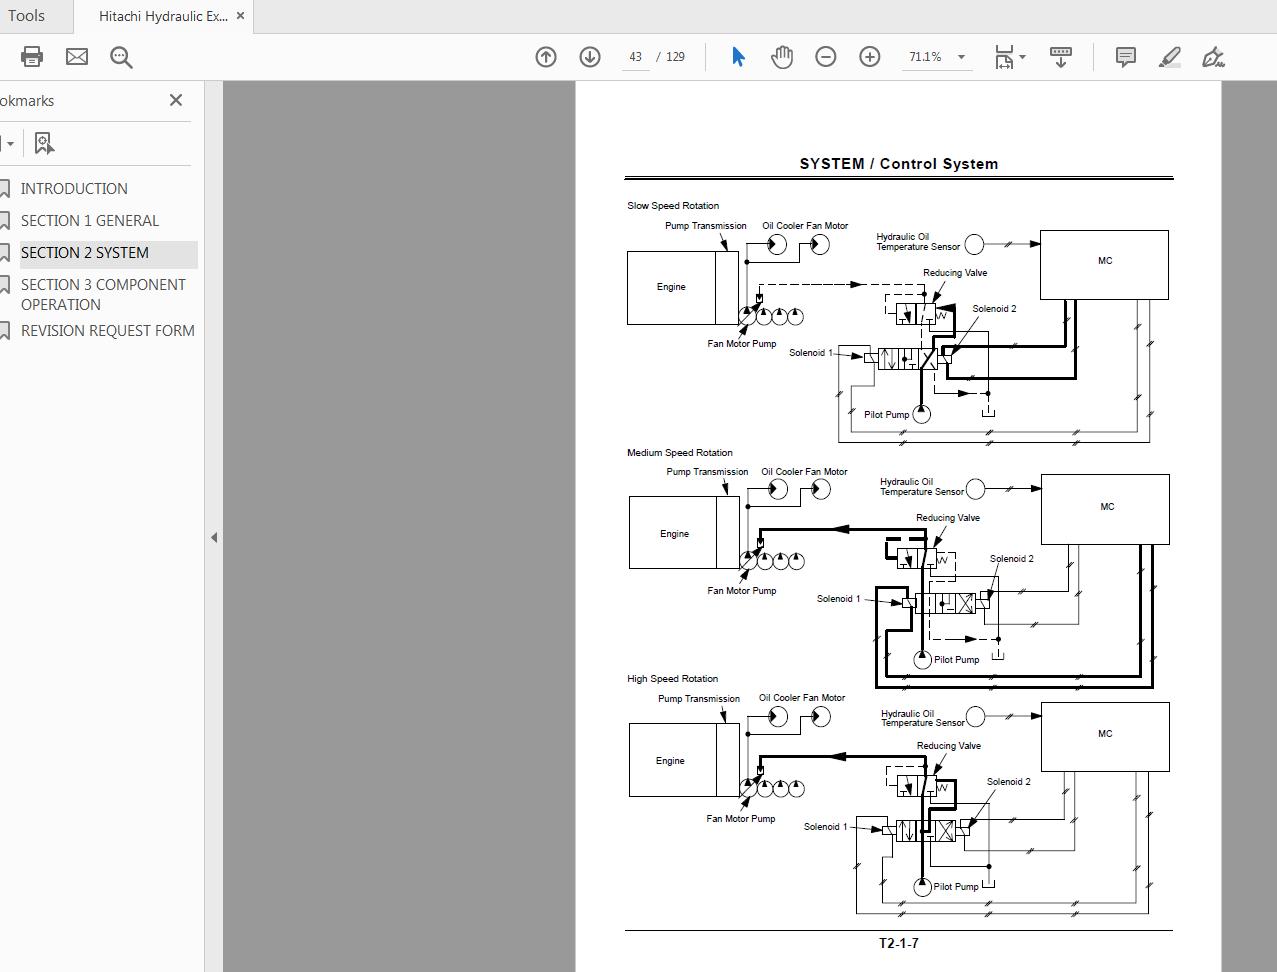Switch to the Tools tab
This screenshot has height=972, width=1277.
click(x=26, y=16)
